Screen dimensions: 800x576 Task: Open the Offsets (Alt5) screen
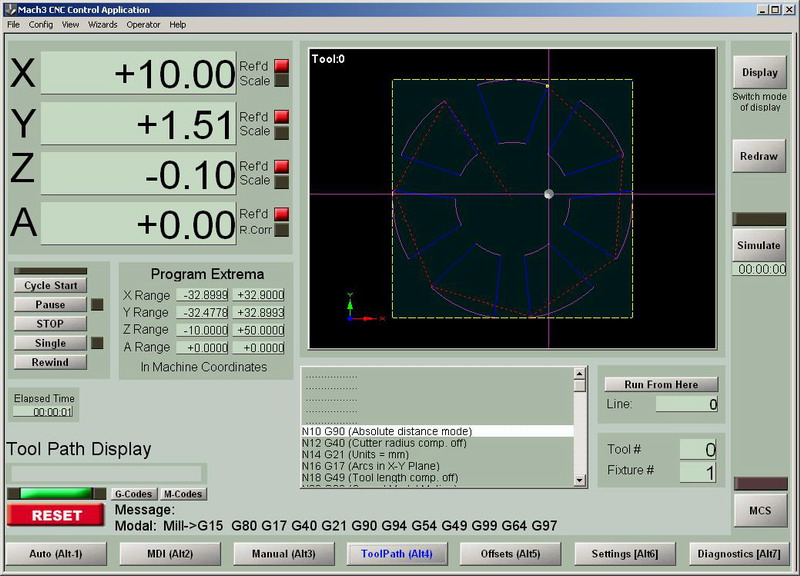(x=510, y=554)
